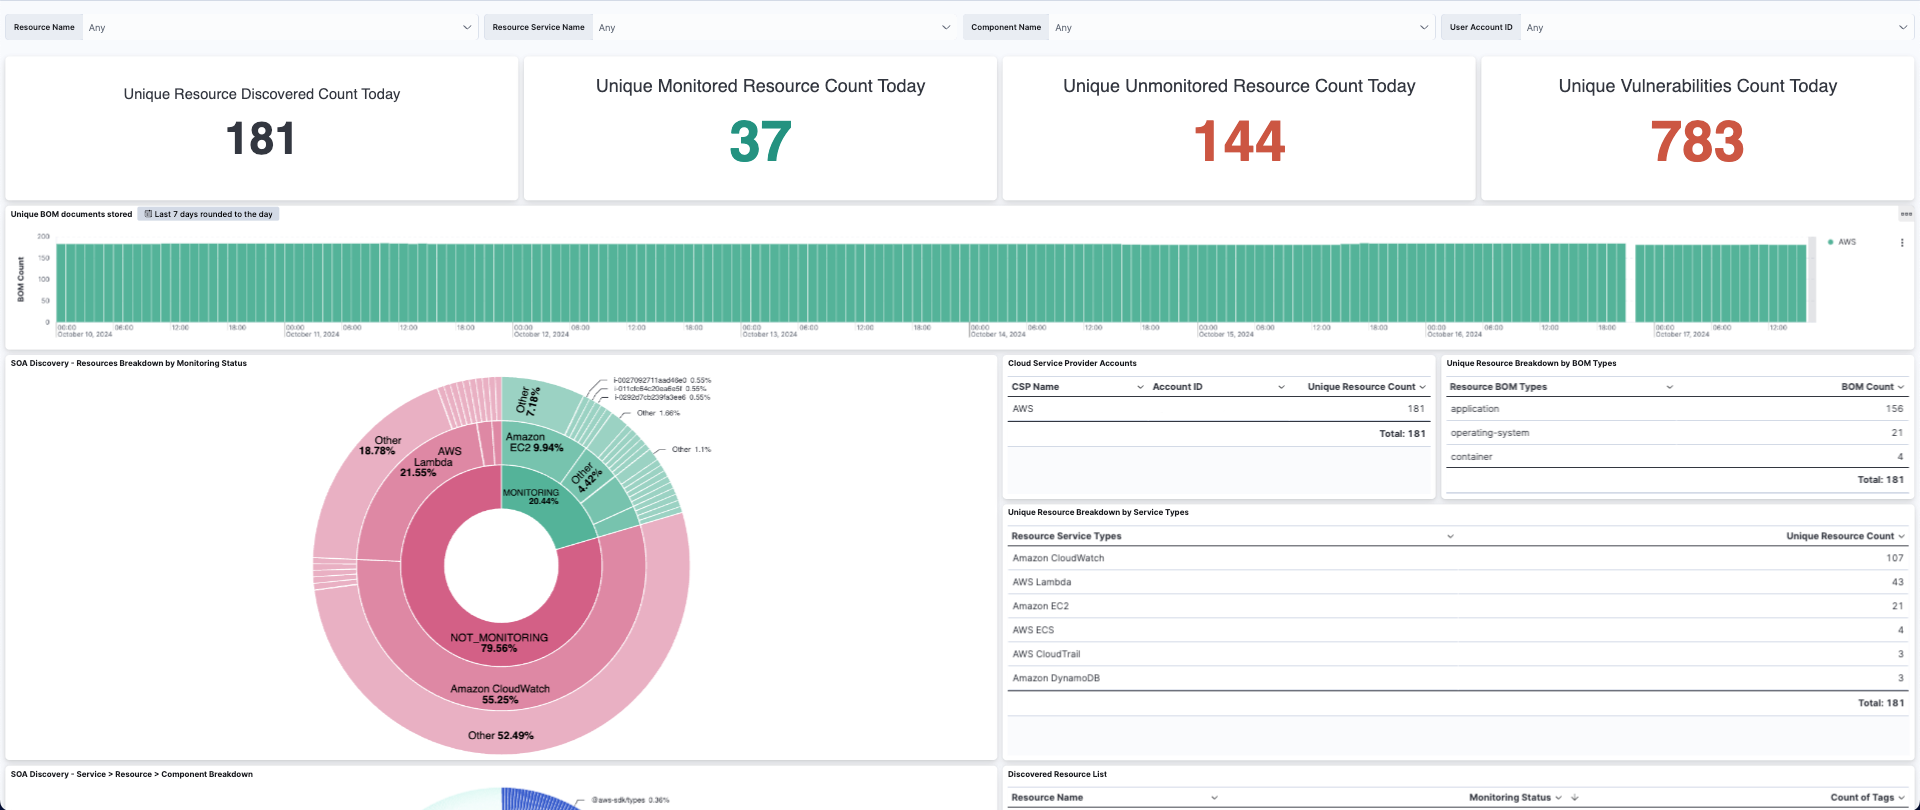The height and width of the screenshot is (810, 1920).
Task: Open Resource BOM Types column chevron
Action: click(1669, 387)
